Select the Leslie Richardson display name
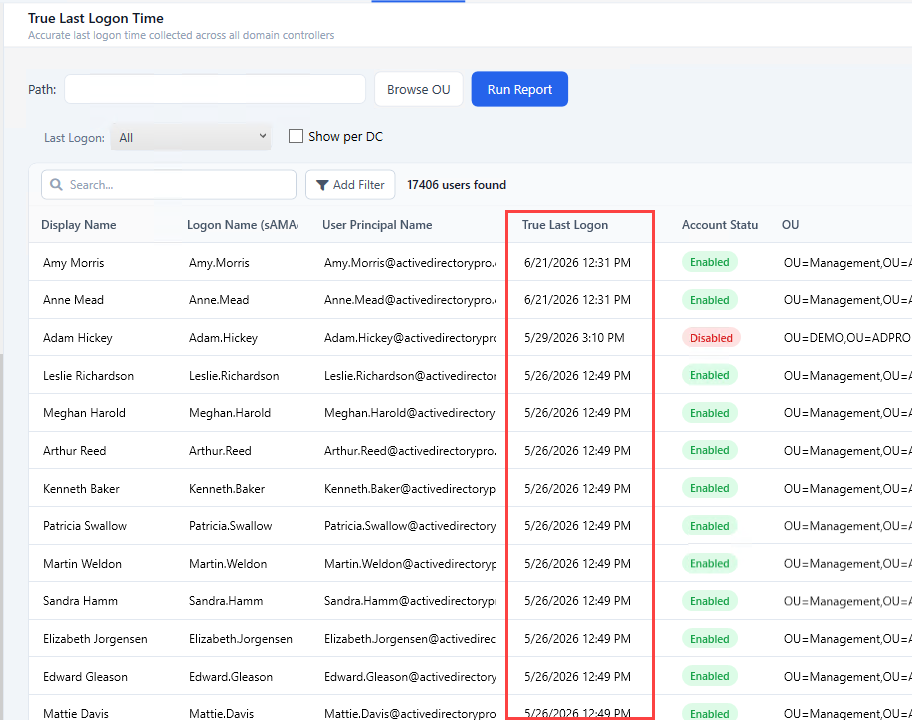This screenshot has width=912, height=720. pyautogui.click(x=88, y=376)
